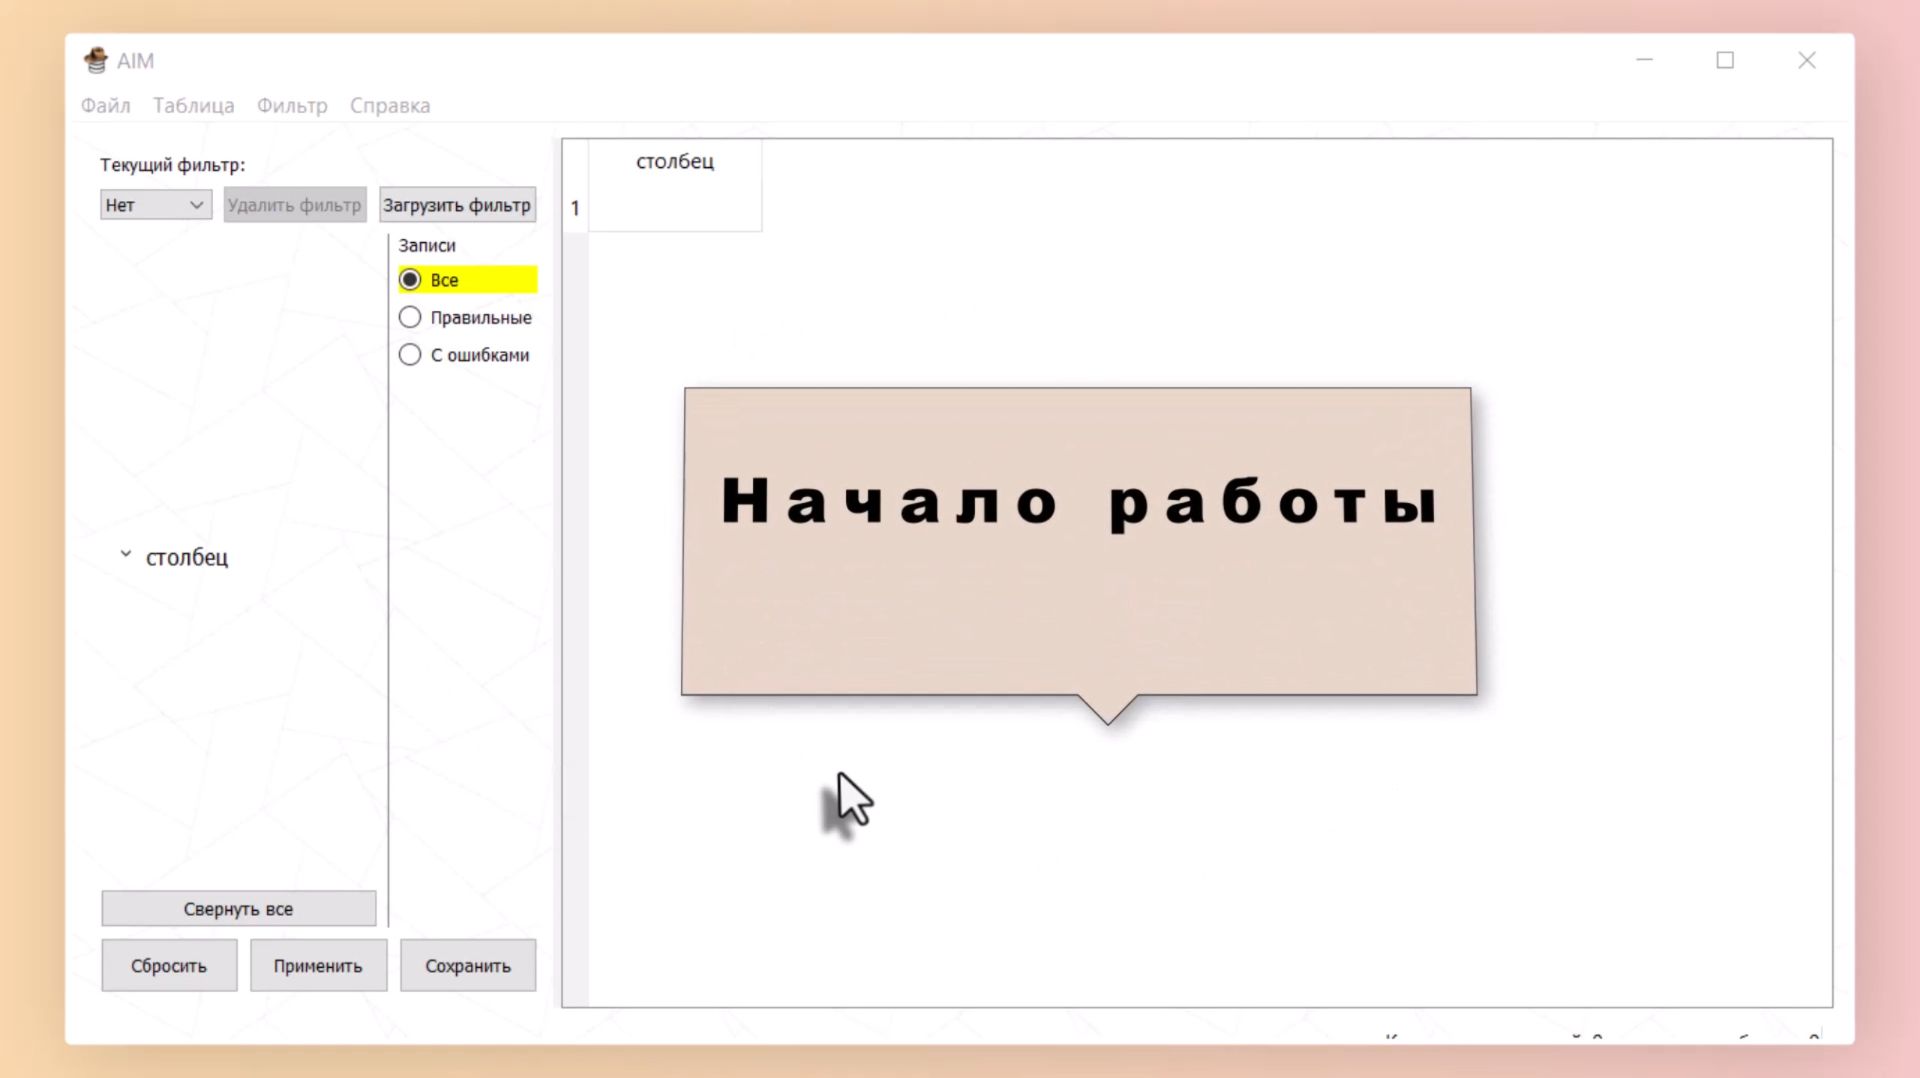Apply changes with the Применить button

point(318,965)
